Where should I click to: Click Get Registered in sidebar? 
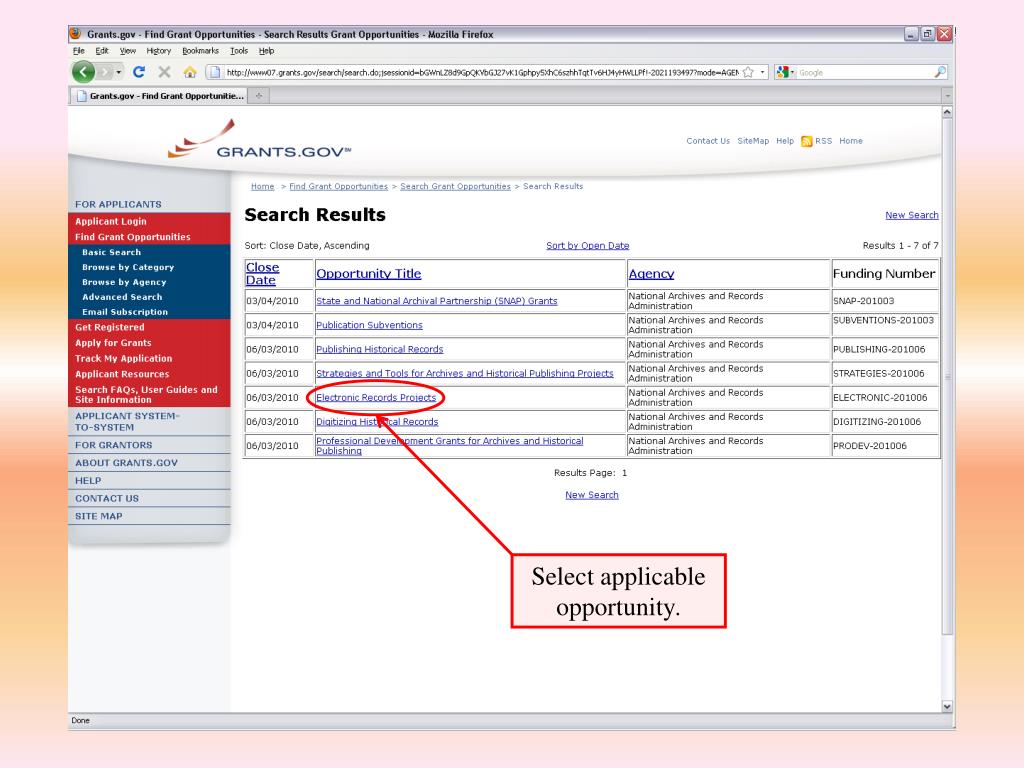tap(110, 327)
